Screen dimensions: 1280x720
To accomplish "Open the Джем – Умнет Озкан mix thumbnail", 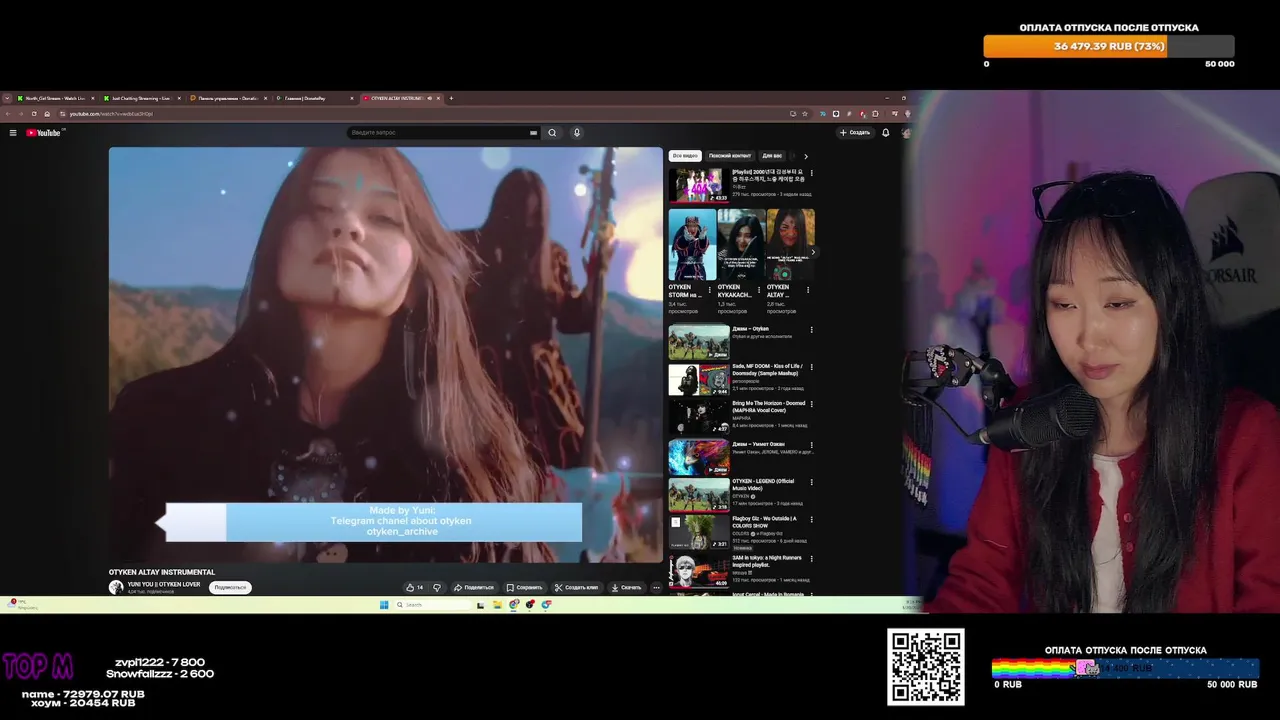I will [x=699, y=457].
